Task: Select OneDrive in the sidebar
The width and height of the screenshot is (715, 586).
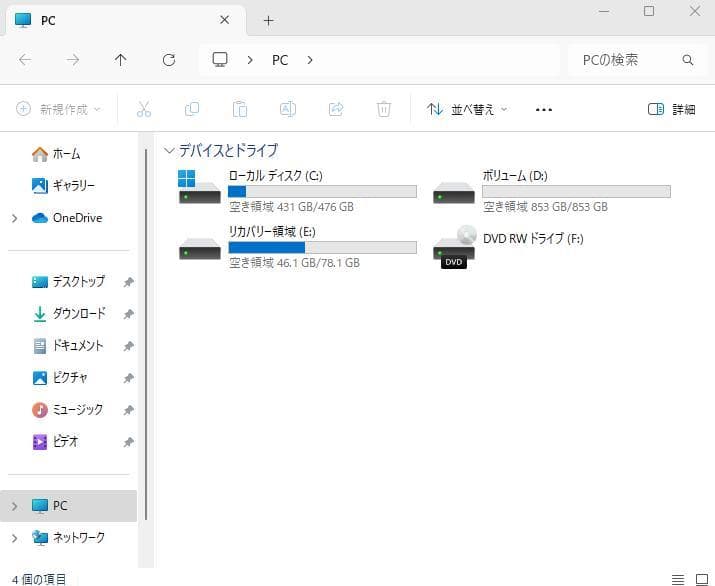Action: point(67,218)
